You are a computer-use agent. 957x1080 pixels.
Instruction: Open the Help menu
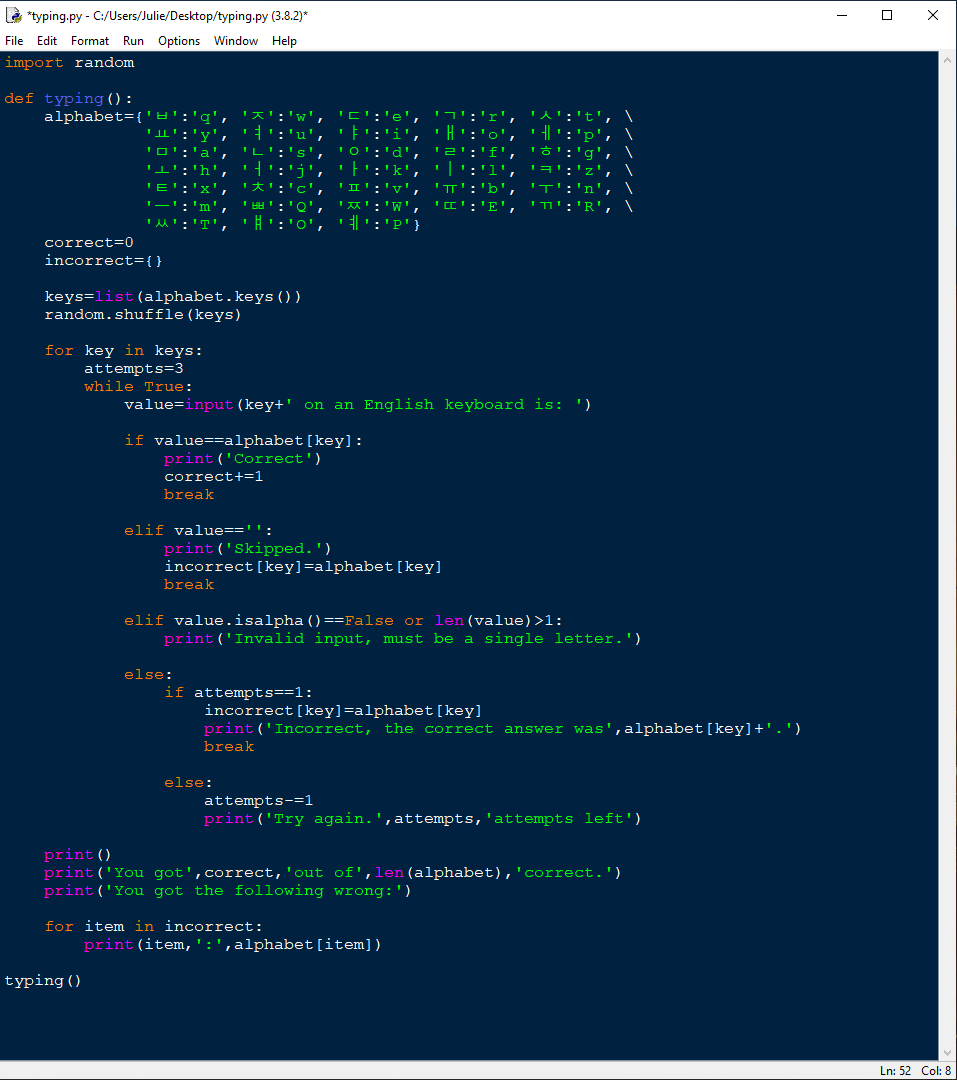click(284, 41)
